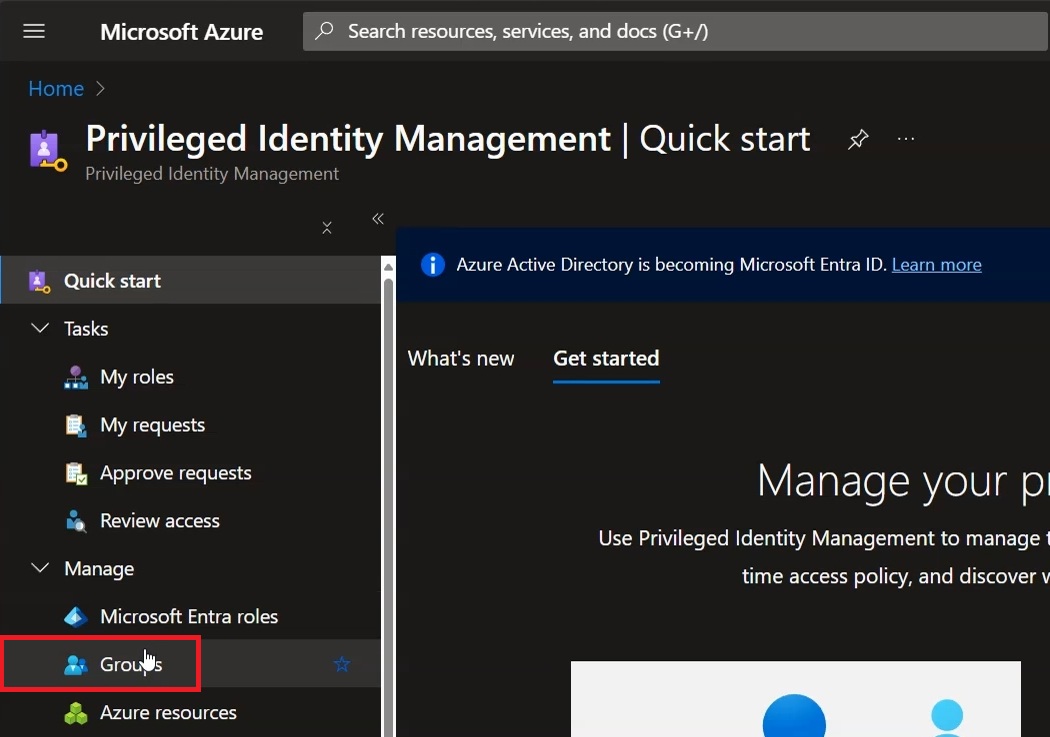Click the Quick start icon
The width and height of the screenshot is (1050, 737).
[40, 281]
